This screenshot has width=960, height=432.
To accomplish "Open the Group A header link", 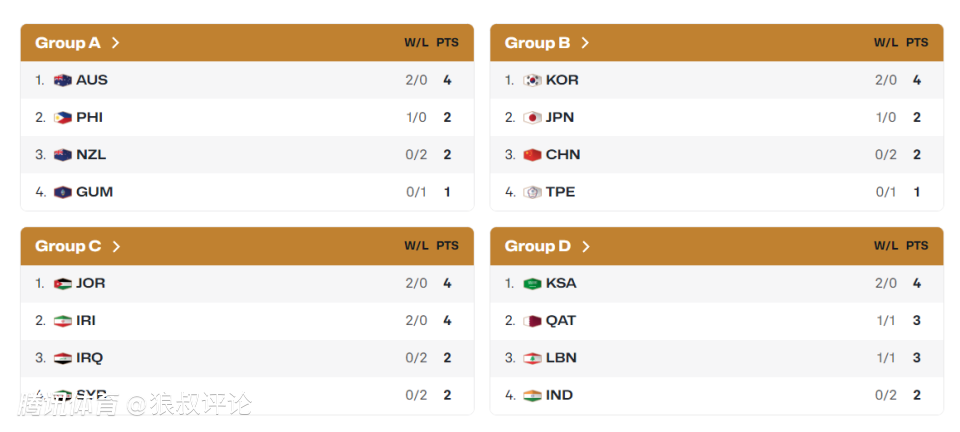I will pyautogui.click(x=68, y=43).
